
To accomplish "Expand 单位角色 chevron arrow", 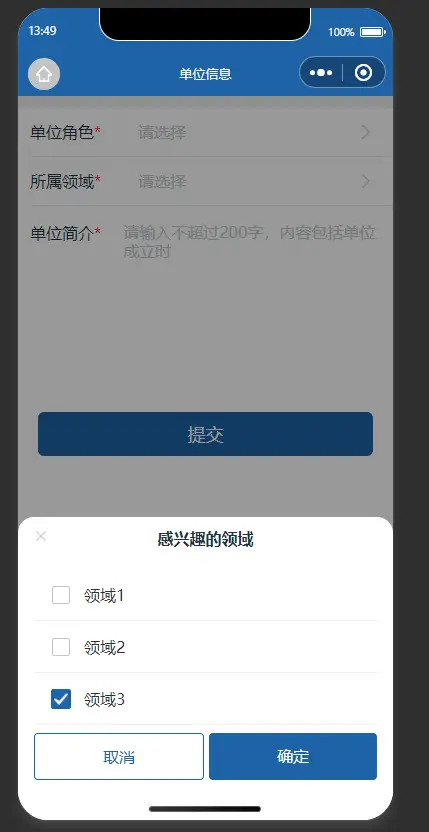I will pyautogui.click(x=365, y=133).
